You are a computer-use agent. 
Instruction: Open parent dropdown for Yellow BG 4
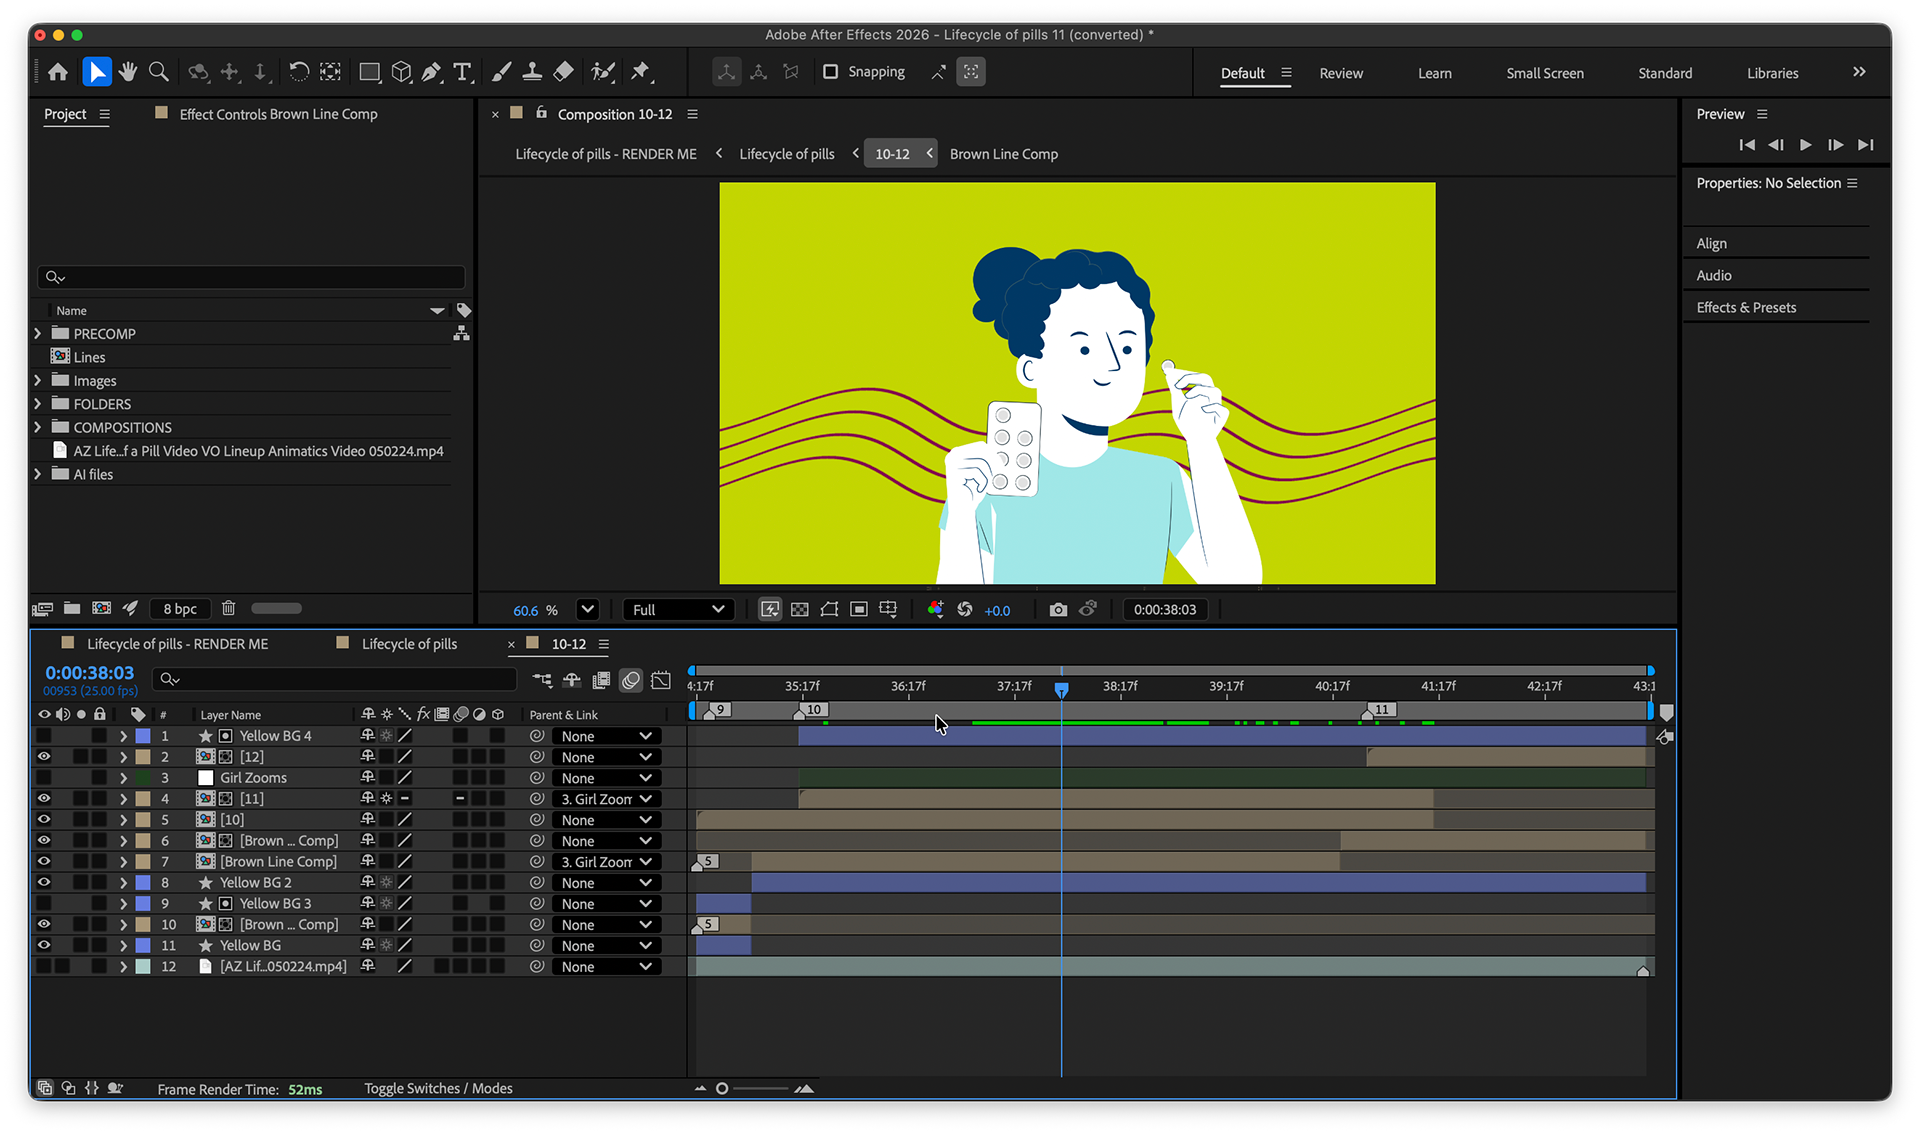click(606, 736)
